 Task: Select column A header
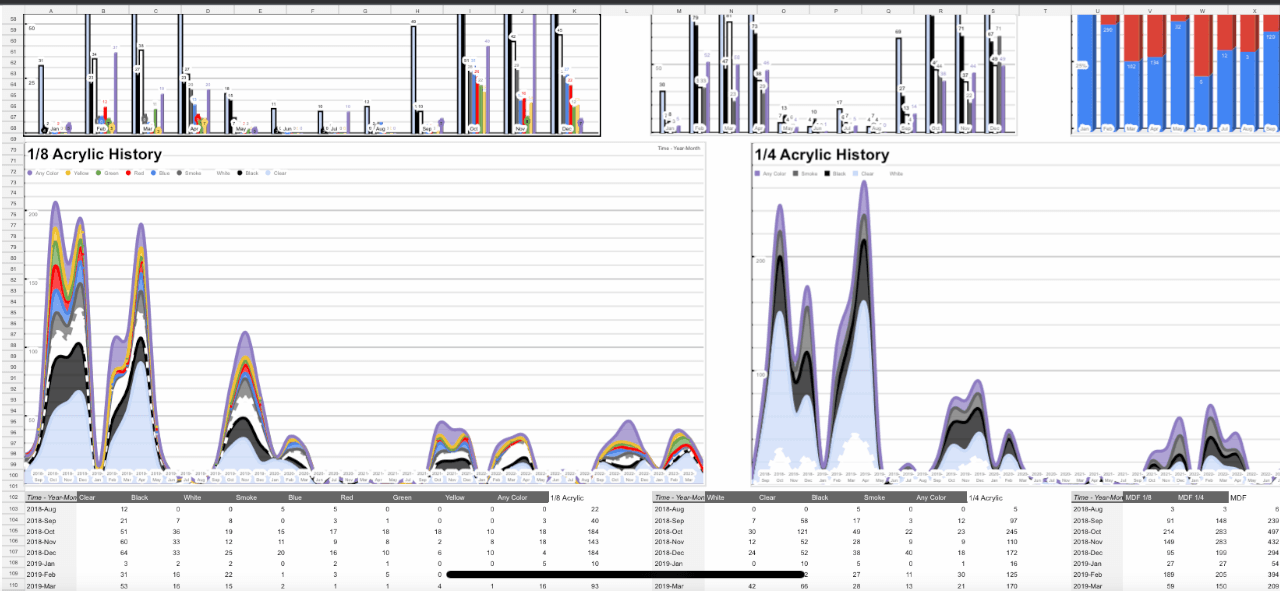(x=50, y=10)
